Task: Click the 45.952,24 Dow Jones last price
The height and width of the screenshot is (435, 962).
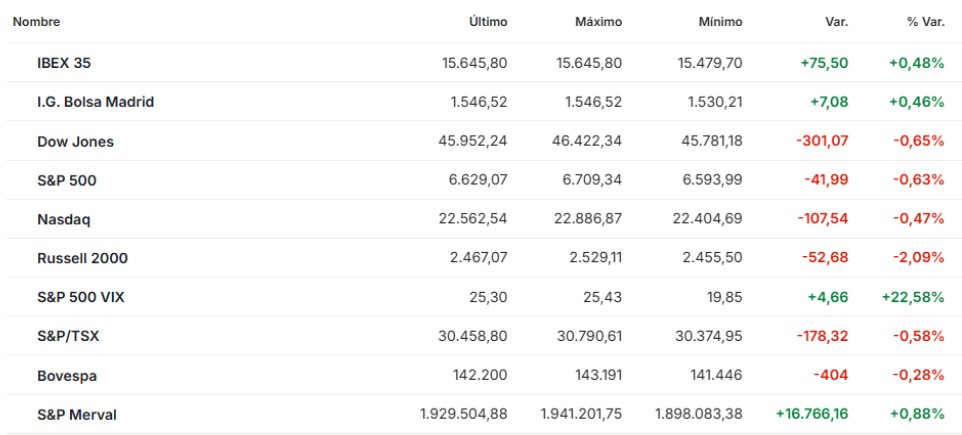Action: tap(473, 141)
